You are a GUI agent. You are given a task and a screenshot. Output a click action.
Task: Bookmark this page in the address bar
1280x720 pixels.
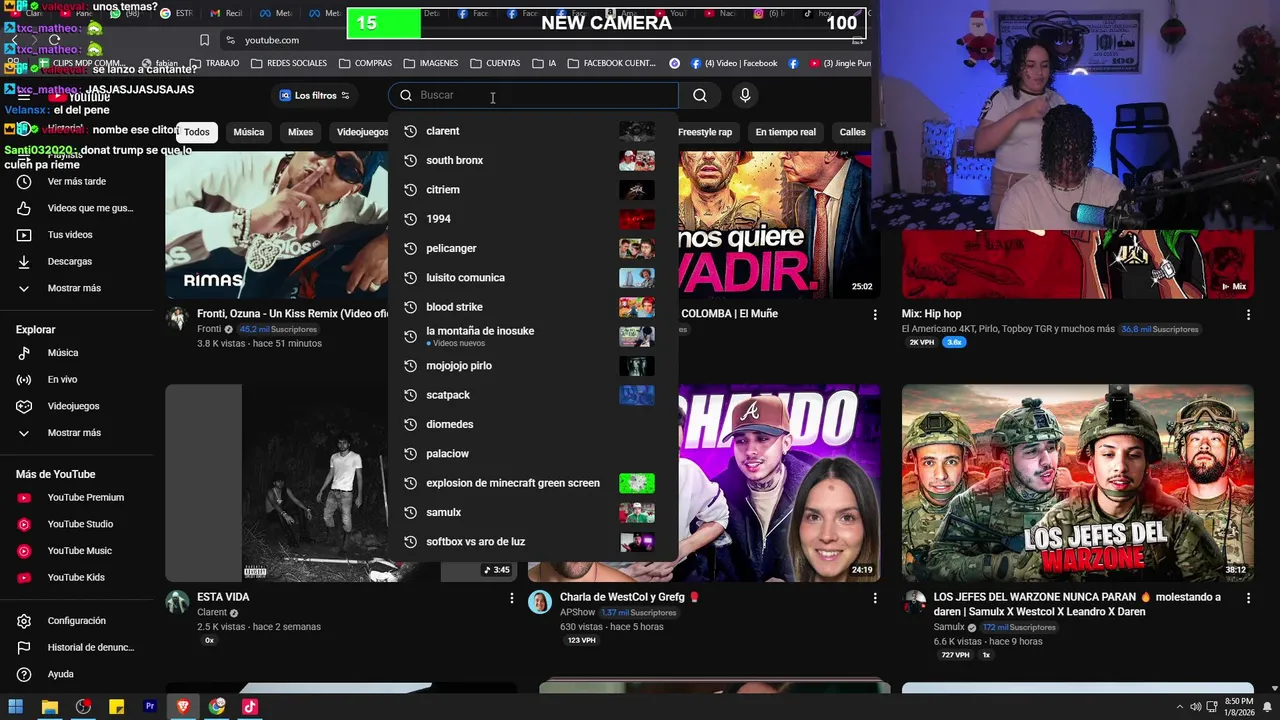204,40
